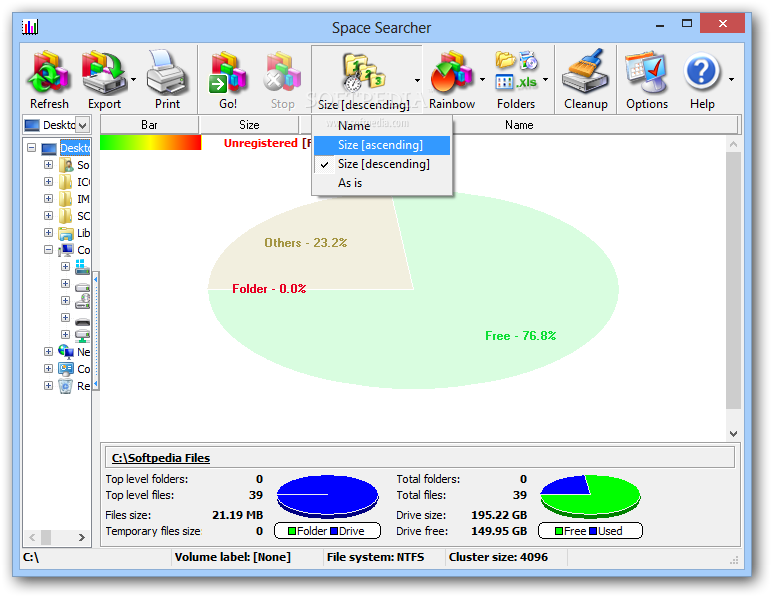
Task: Collapse the Desktop tree root node
Action: click(32, 148)
